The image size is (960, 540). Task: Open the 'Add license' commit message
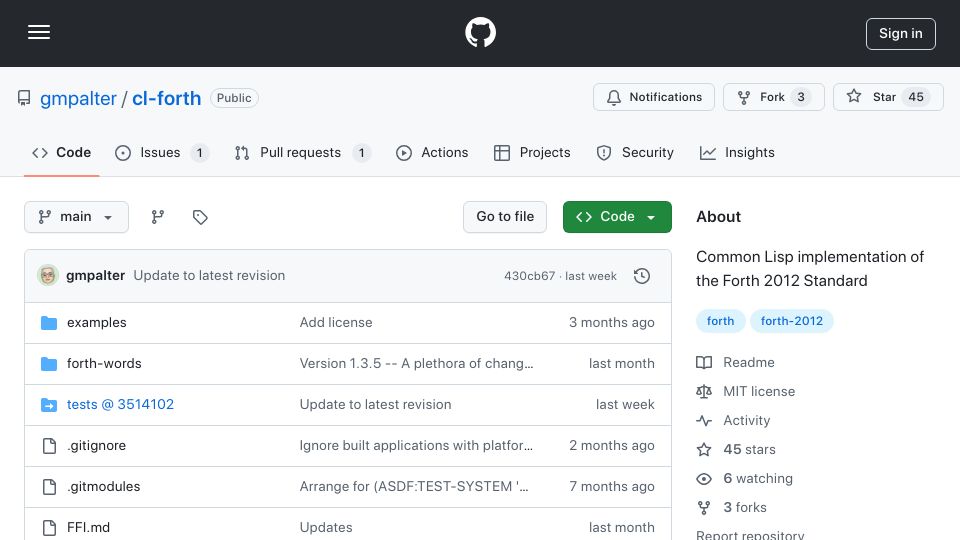pos(336,323)
